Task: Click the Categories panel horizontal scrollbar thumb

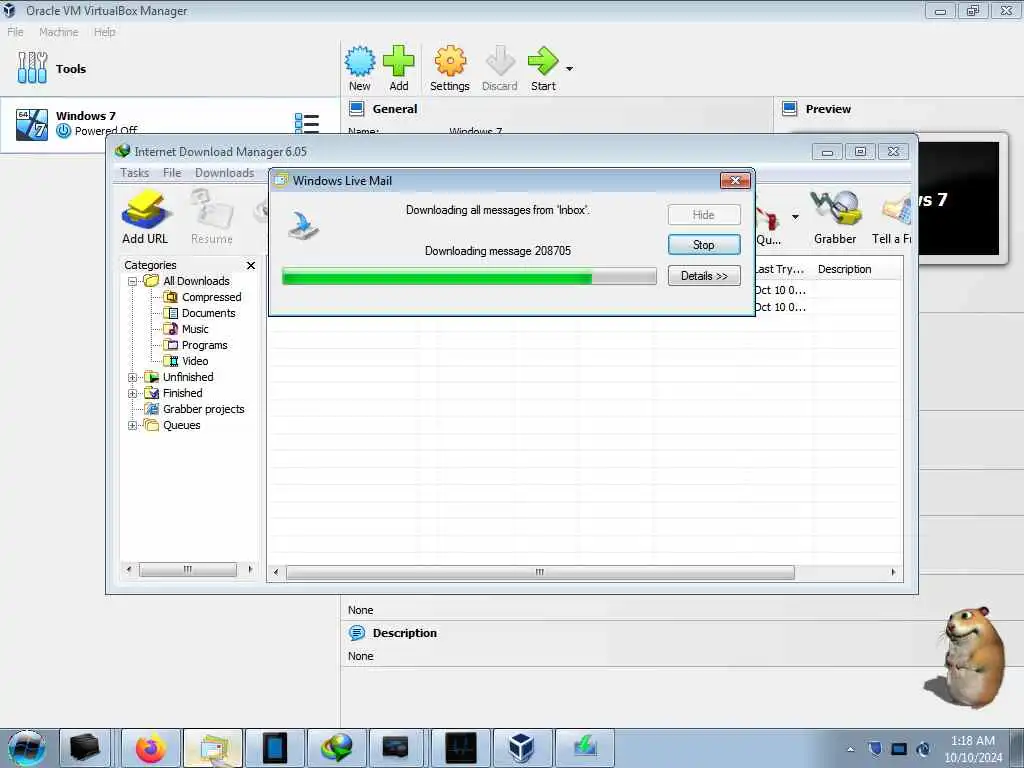Action: (188, 570)
